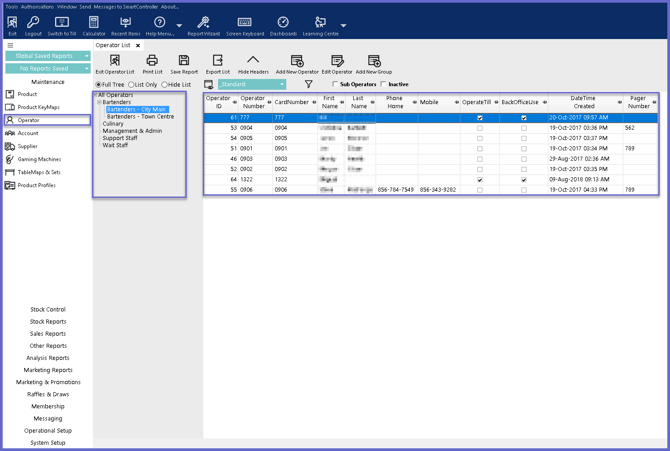This screenshot has width=670, height=451.
Task: Select the List Only radio button
Action: pos(131,85)
